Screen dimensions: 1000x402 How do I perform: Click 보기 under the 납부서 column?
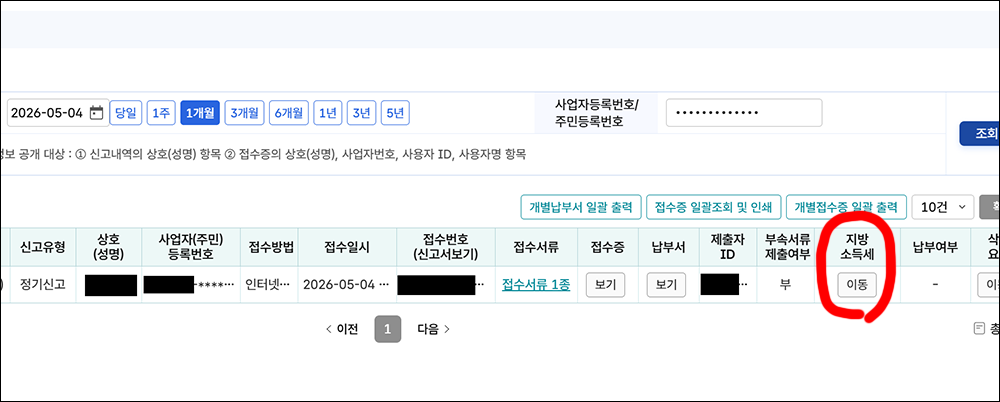click(x=666, y=285)
